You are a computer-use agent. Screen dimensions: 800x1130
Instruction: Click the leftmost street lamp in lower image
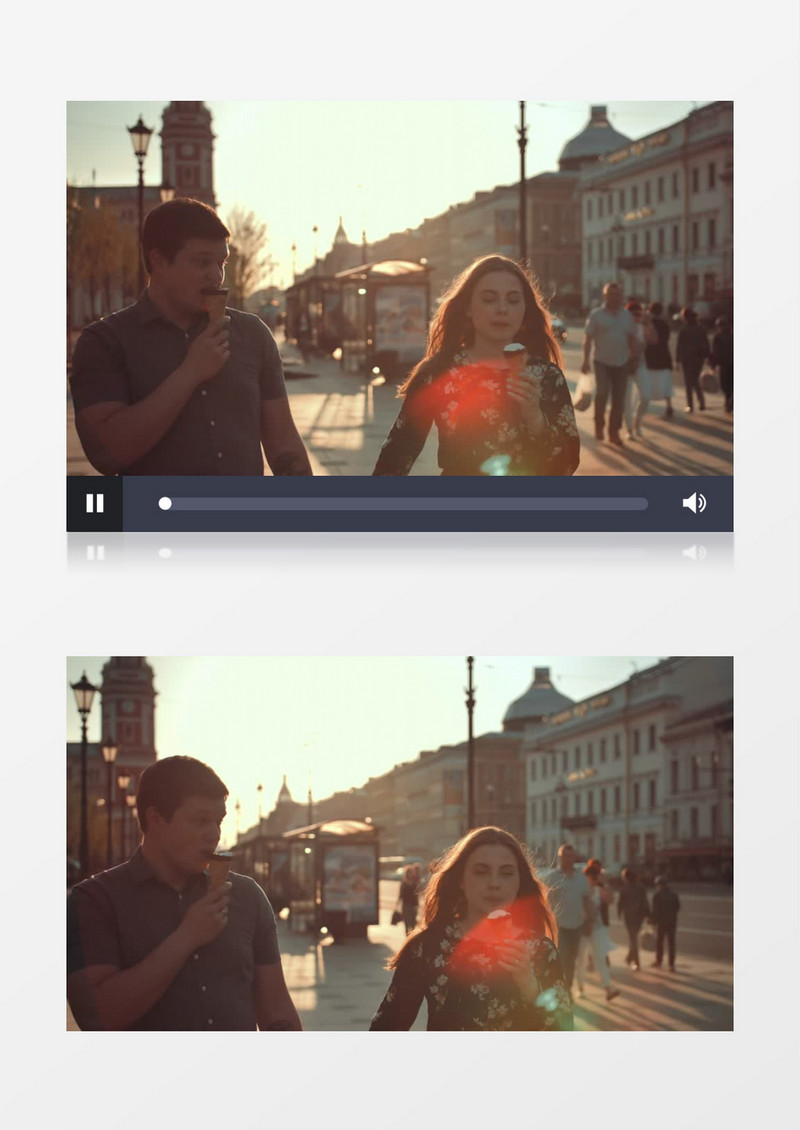pos(84,694)
